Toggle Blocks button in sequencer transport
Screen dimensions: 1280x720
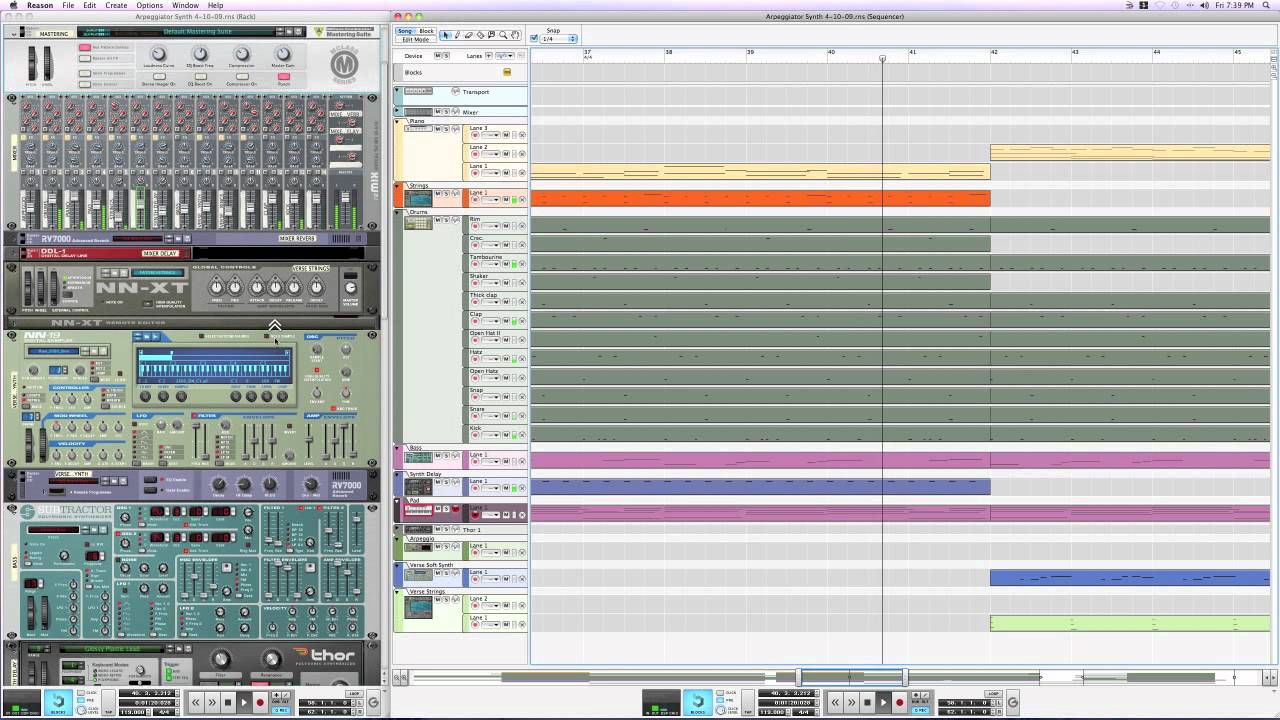pos(698,702)
